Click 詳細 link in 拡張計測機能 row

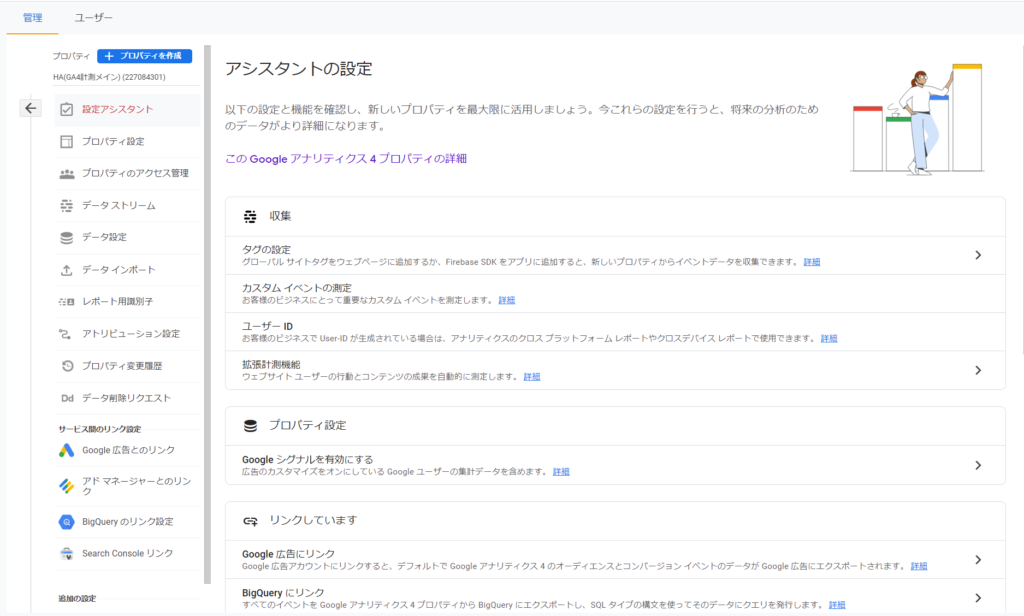[532, 377]
